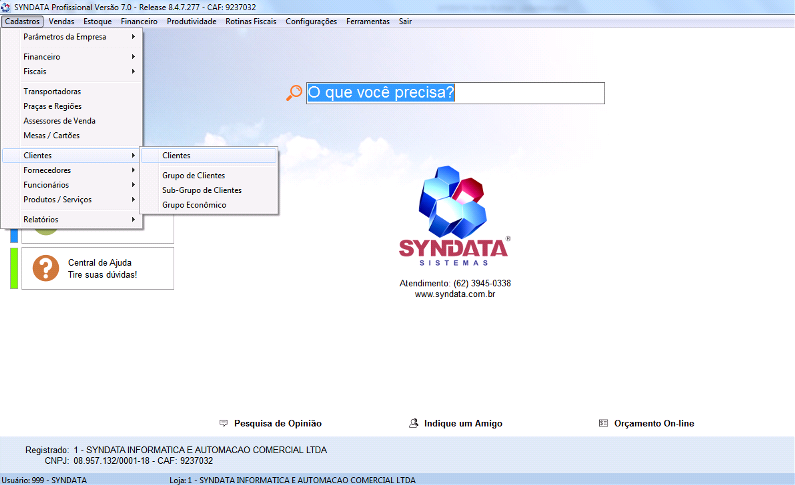This screenshot has width=795, height=485.
Task: Click the highlighted Clientes entry in Cadastros menu
Action: point(72,156)
